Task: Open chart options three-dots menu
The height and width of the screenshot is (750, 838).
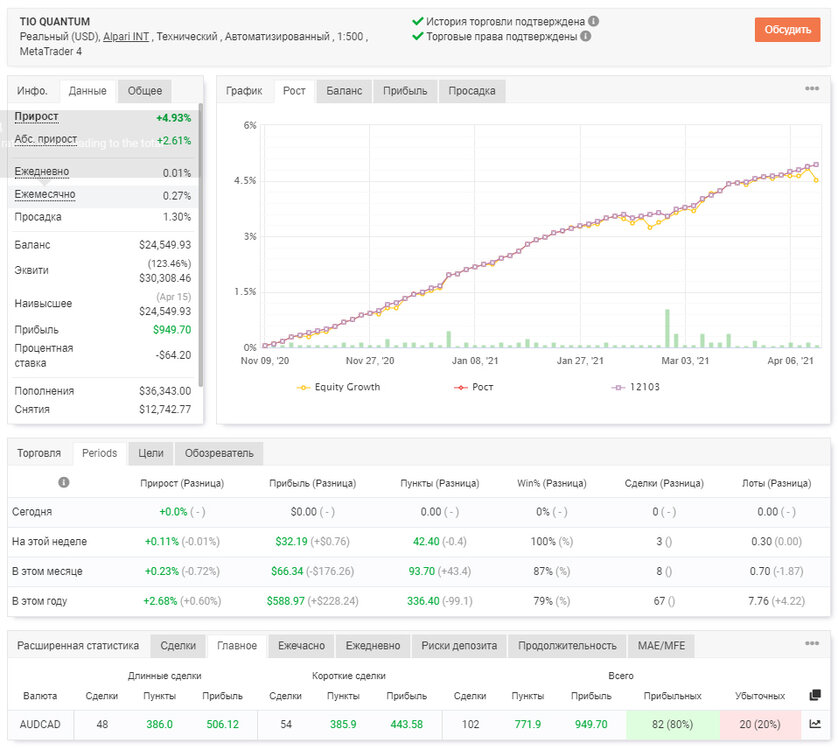Action: point(812,89)
